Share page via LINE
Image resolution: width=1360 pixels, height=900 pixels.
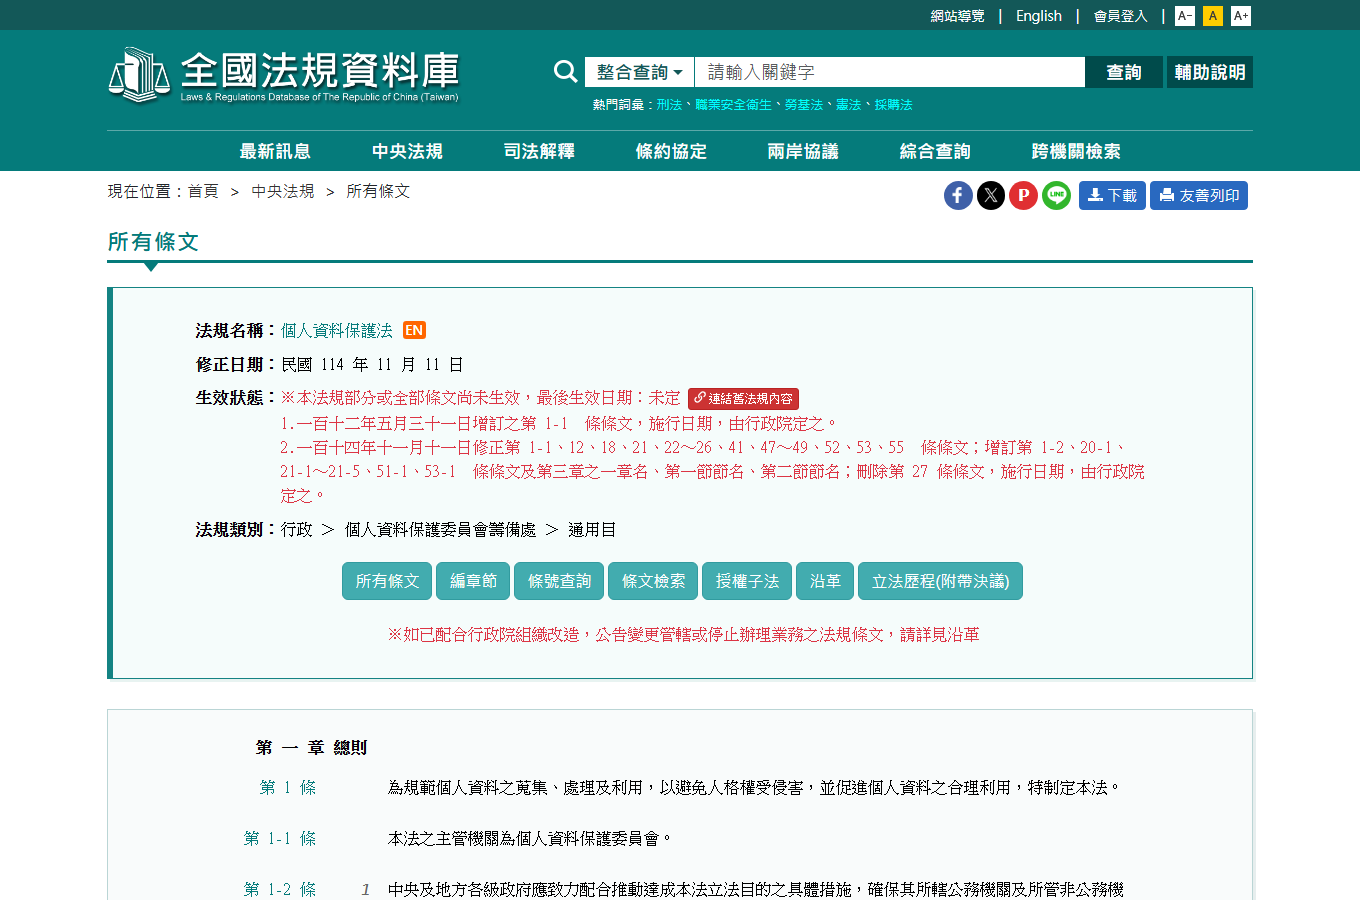[1056, 195]
